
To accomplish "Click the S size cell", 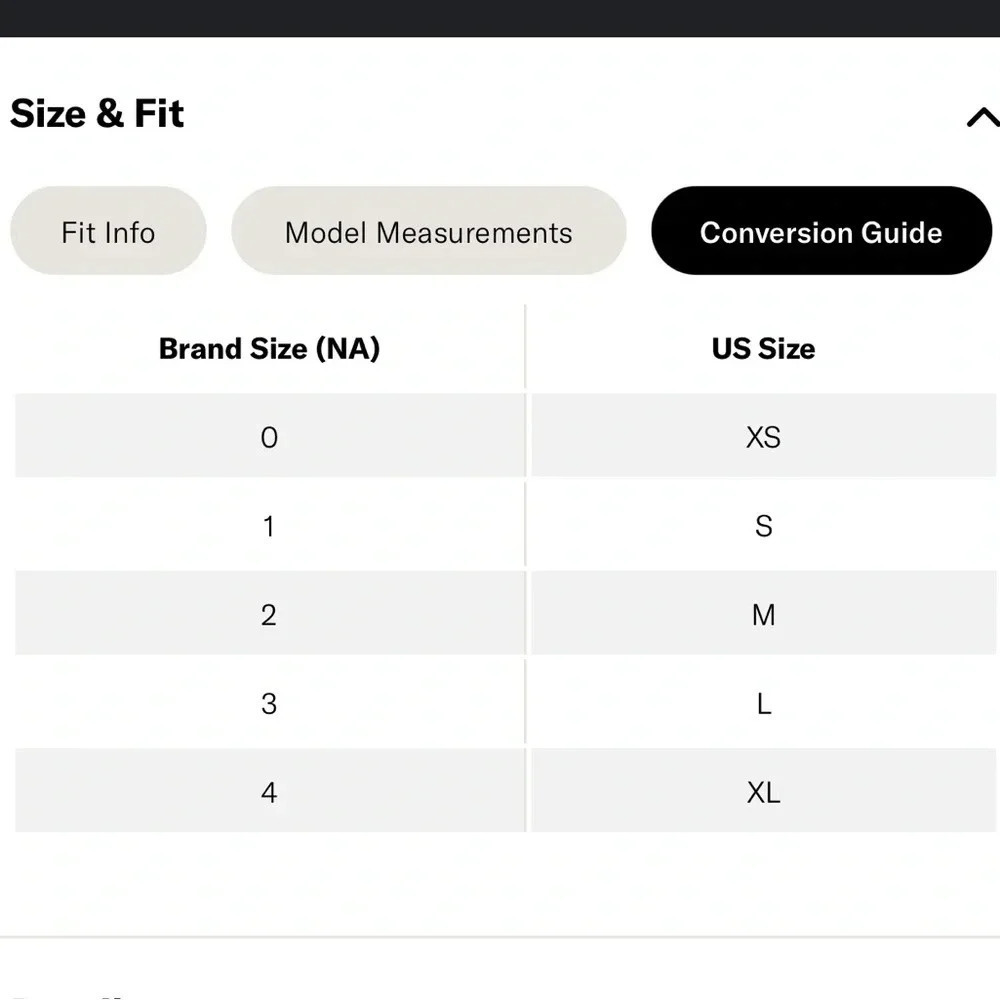I will [x=763, y=526].
